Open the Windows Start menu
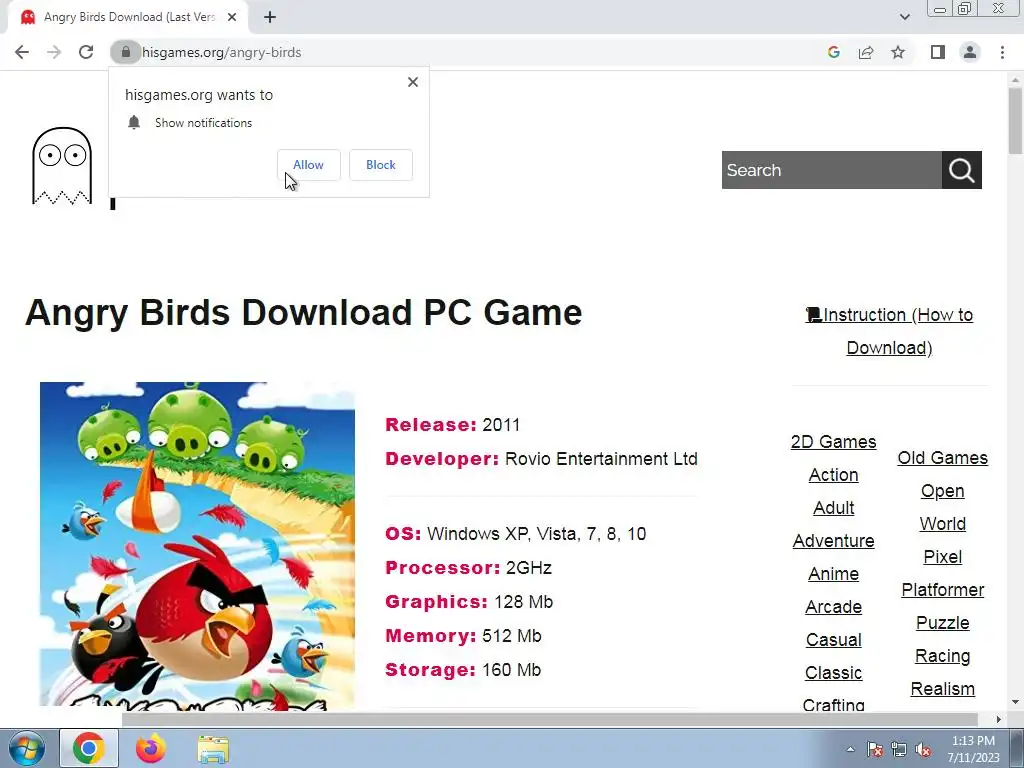The image size is (1024, 768). (x=26, y=748)
